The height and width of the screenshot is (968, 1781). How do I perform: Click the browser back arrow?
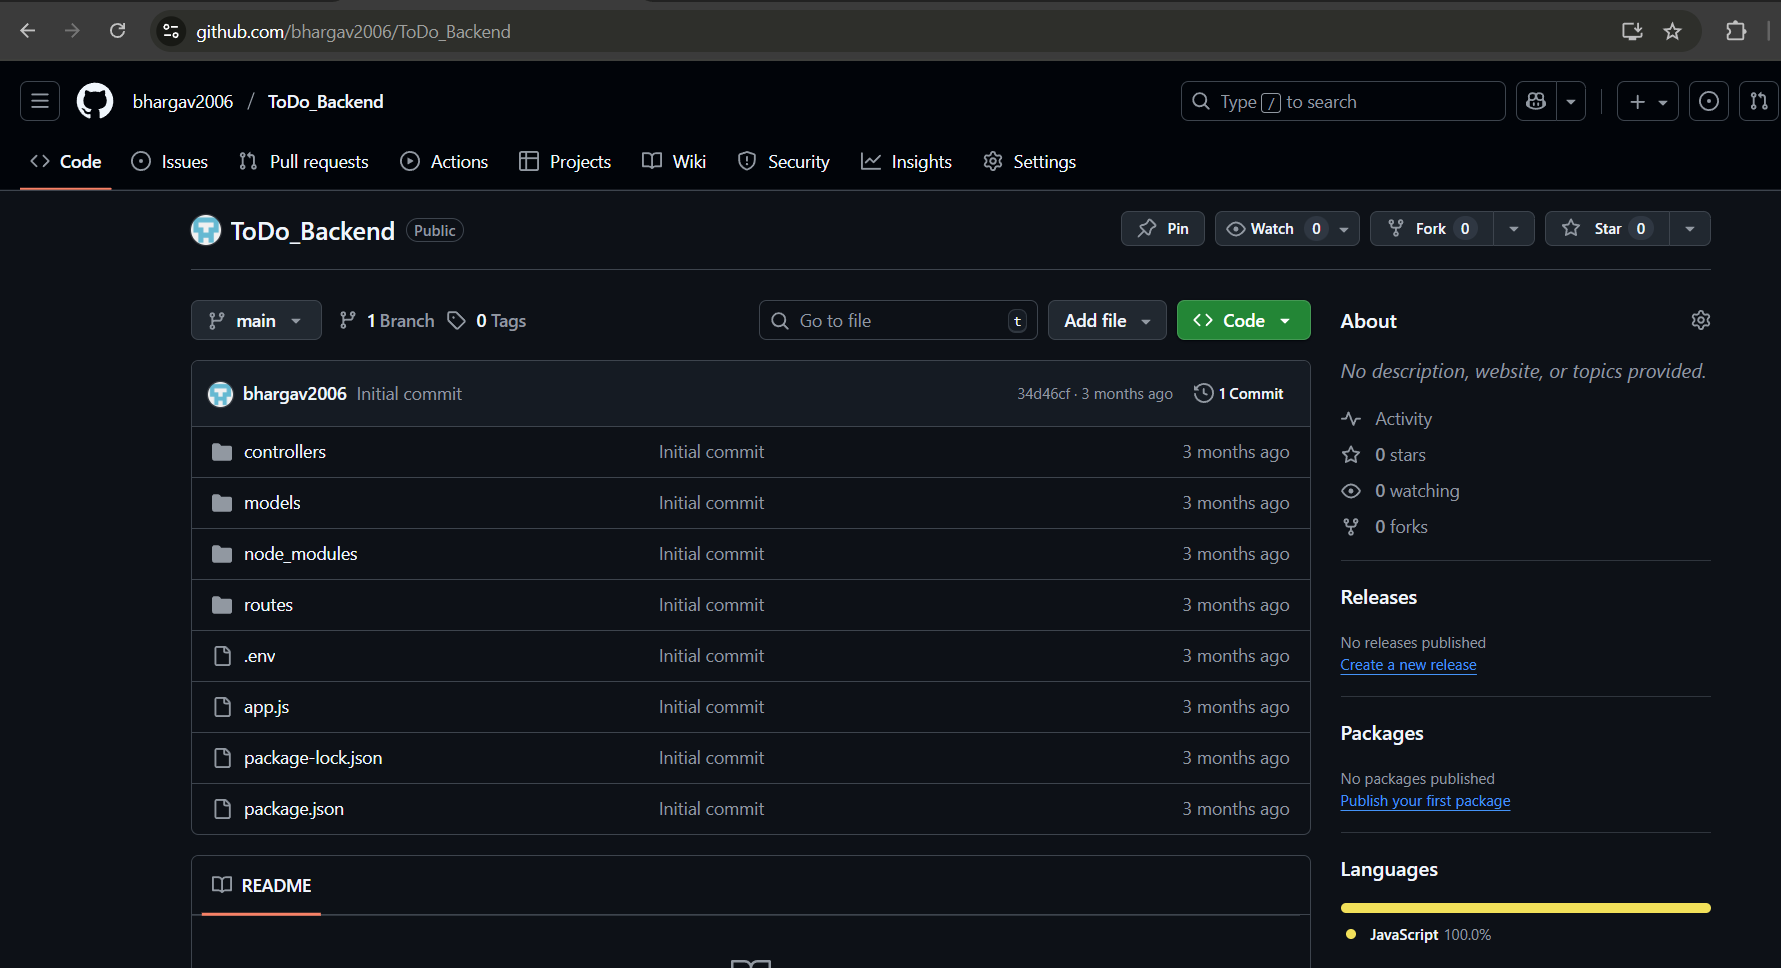pos(28,31)
